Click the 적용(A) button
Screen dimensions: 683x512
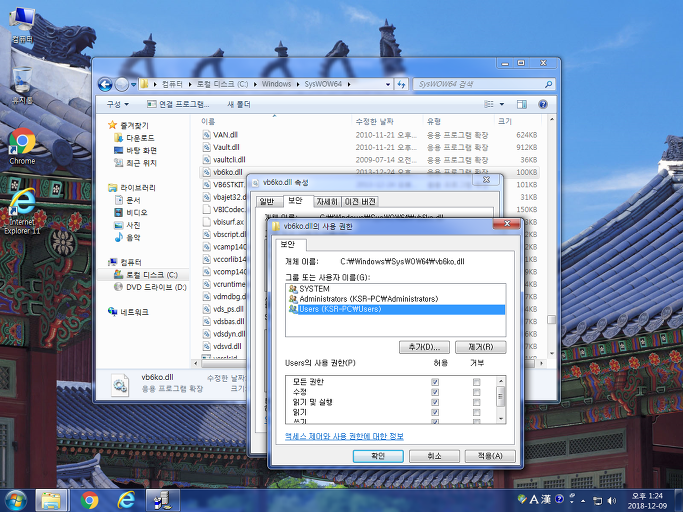point(490,456)
